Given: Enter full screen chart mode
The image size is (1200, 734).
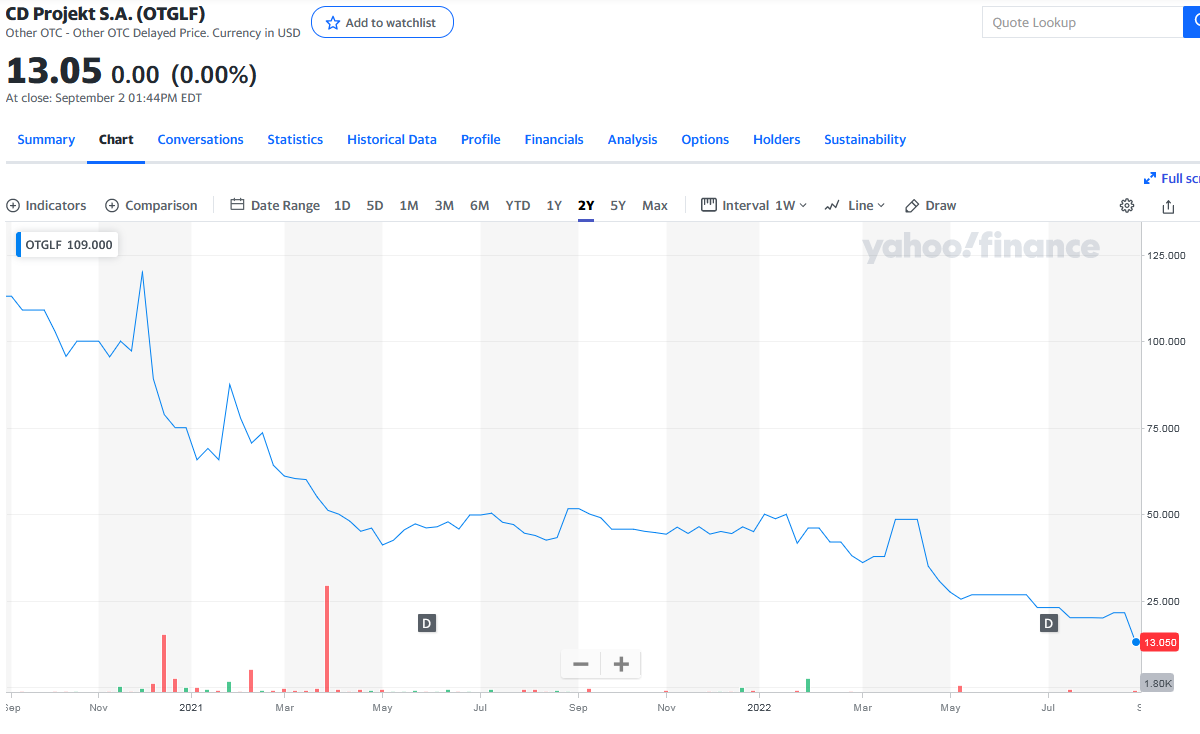Looking at the screenshot, I should (1172, 178).
